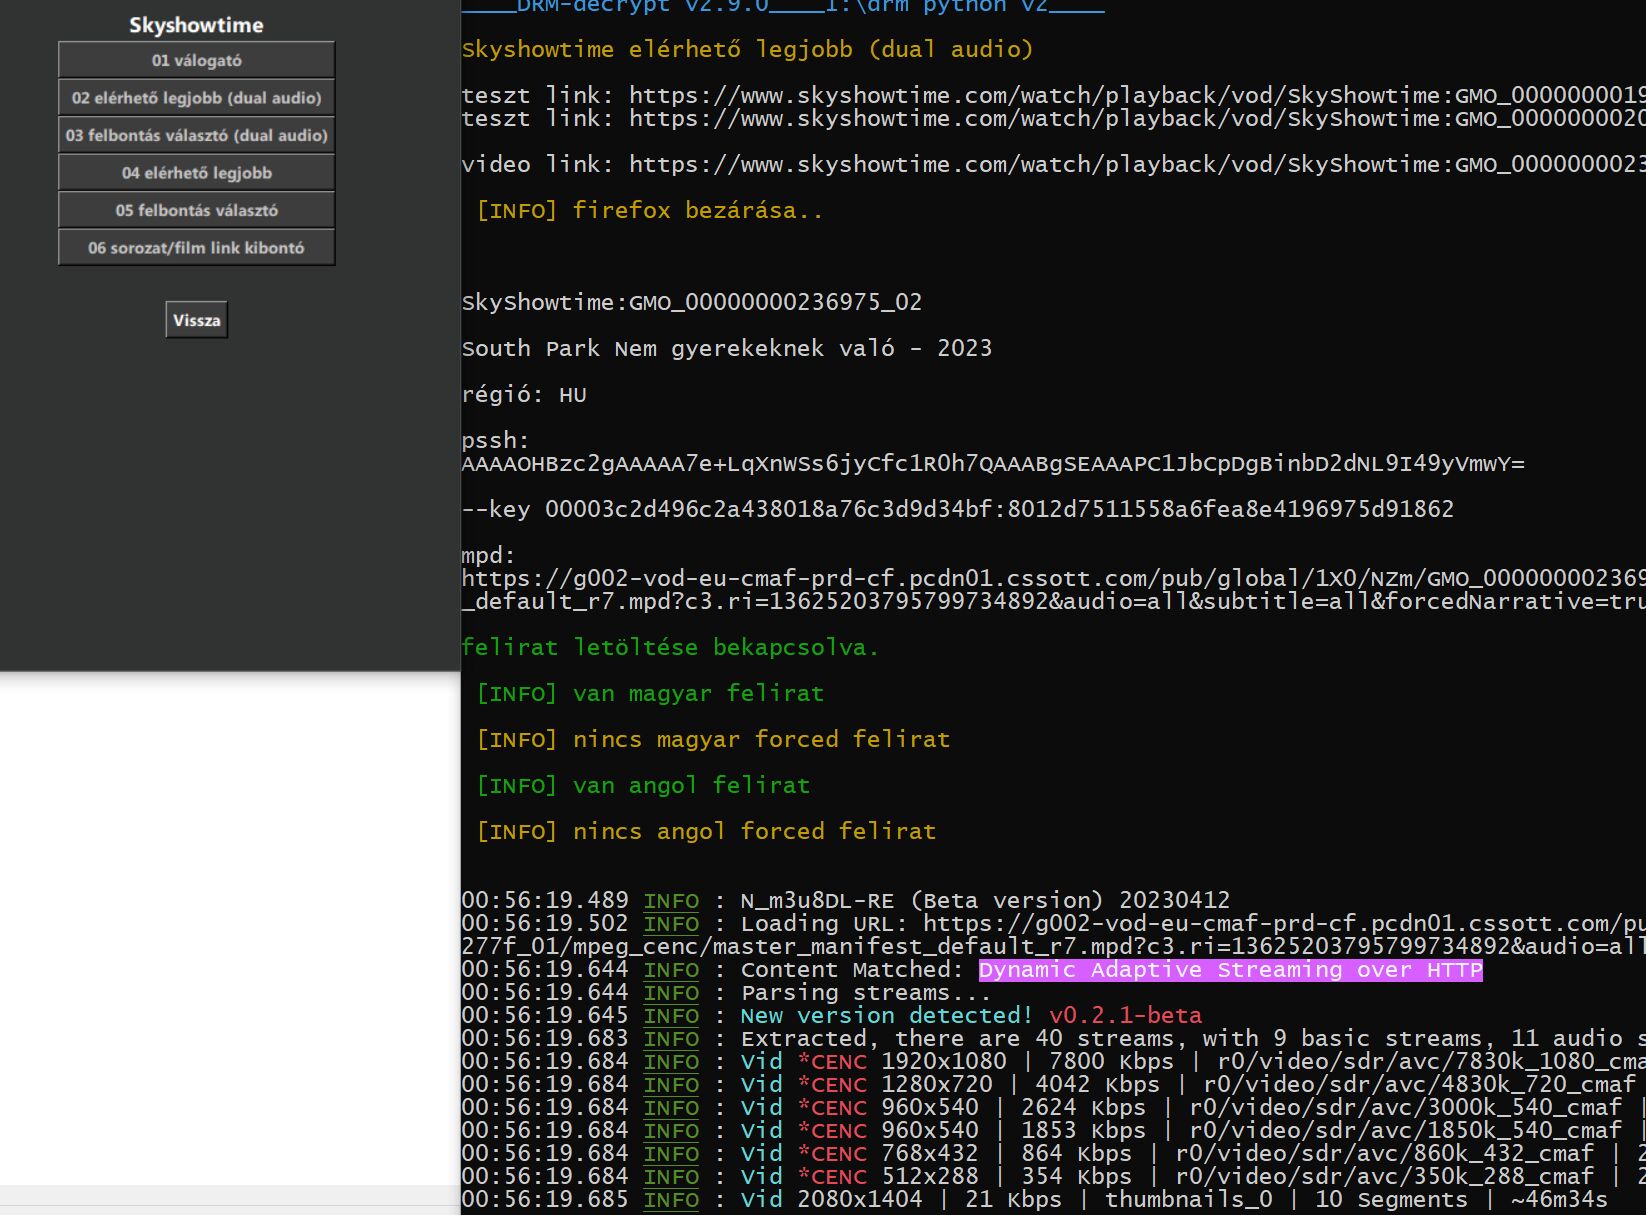The width and height of the screenshot is (1646, 1215).
Task: Launch 06 sorozat/film link kibontó
Action: 196,248
